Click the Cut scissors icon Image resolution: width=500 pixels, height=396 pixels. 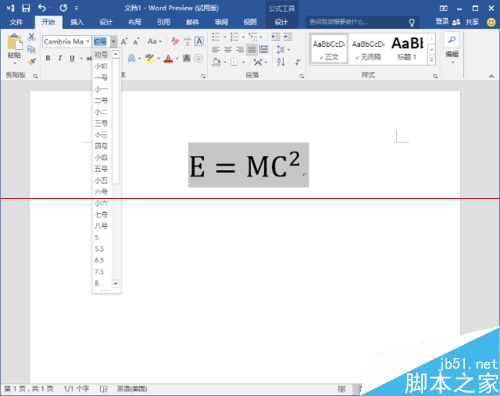click(x=31, y=37)
